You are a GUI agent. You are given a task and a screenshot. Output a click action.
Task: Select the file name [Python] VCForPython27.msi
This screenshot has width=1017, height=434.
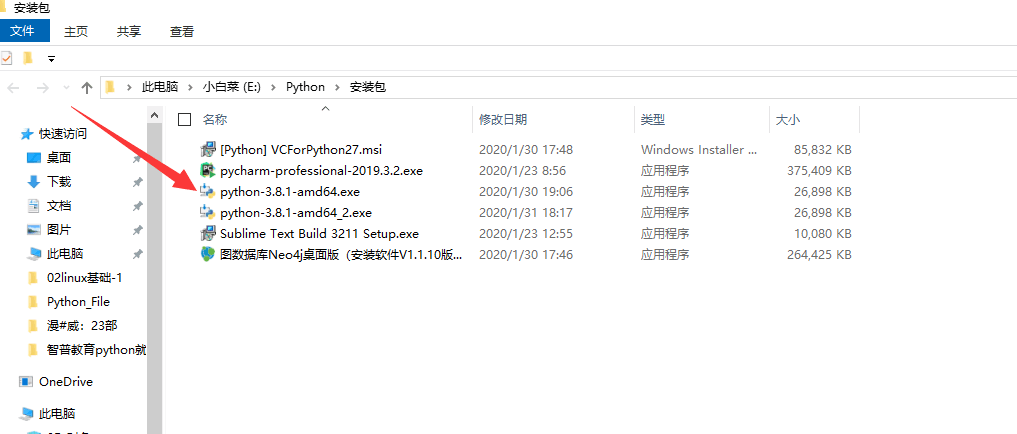tap(301, 150)
